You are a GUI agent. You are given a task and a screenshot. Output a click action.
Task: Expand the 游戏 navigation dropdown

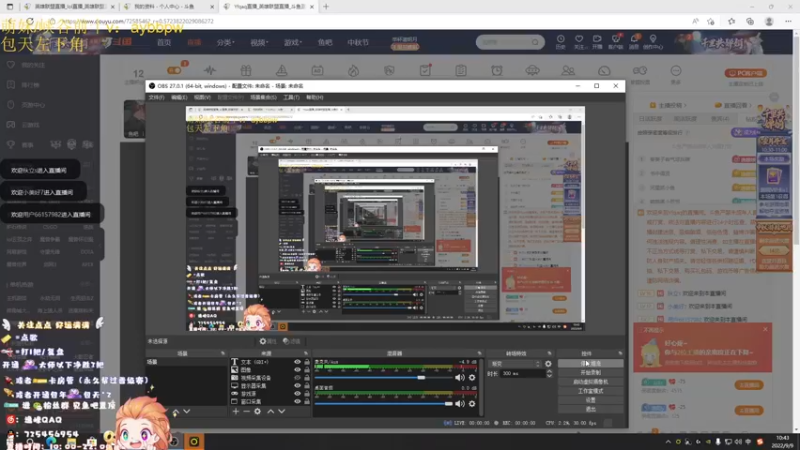pyautogui.click(x=292, y=42)
